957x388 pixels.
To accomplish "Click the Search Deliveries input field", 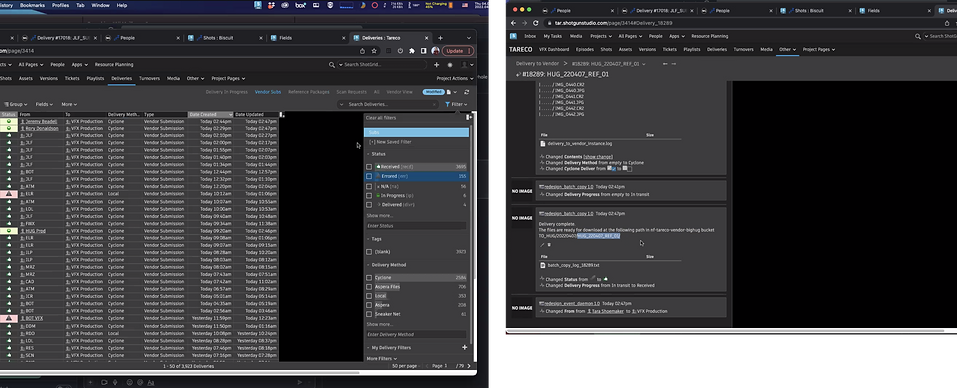I will point(388,104).
